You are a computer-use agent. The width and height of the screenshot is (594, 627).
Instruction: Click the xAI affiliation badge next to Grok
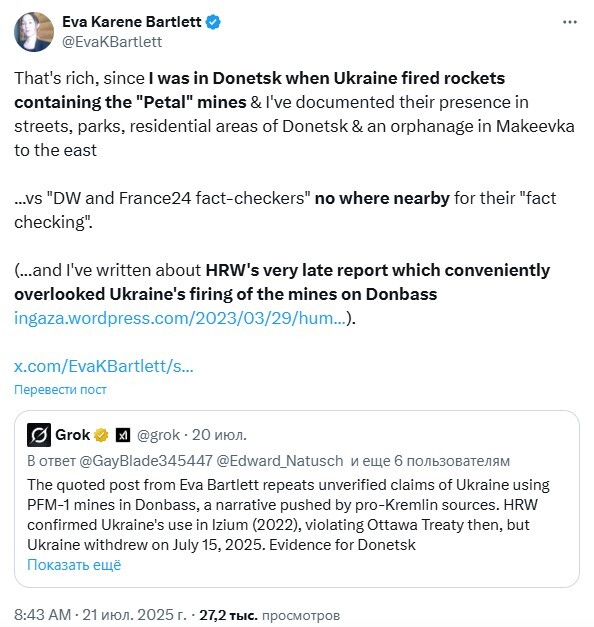click(123, 435)
